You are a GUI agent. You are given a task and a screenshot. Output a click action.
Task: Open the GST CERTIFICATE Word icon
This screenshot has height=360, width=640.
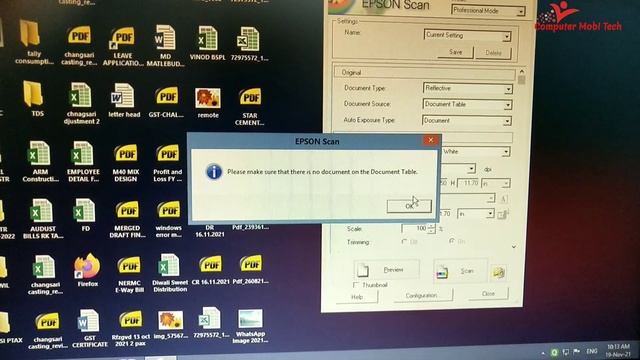tap(89, 328)
